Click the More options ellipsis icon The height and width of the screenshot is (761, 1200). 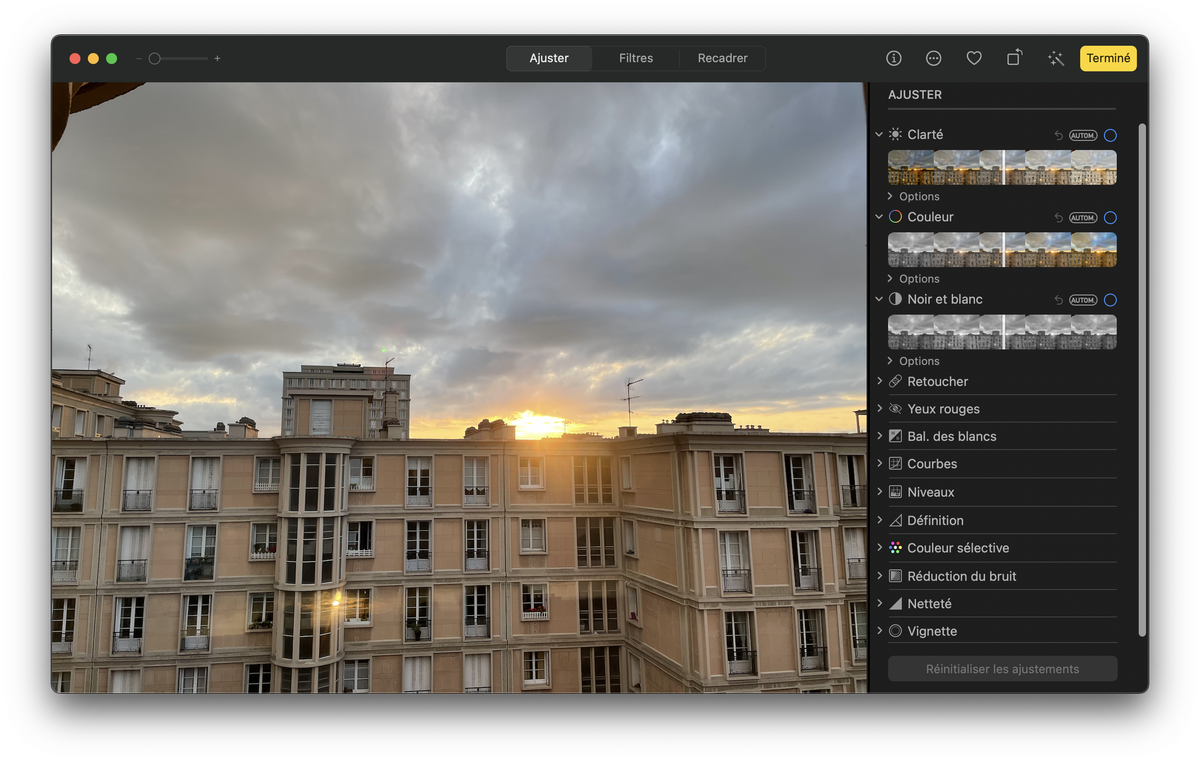934,58
